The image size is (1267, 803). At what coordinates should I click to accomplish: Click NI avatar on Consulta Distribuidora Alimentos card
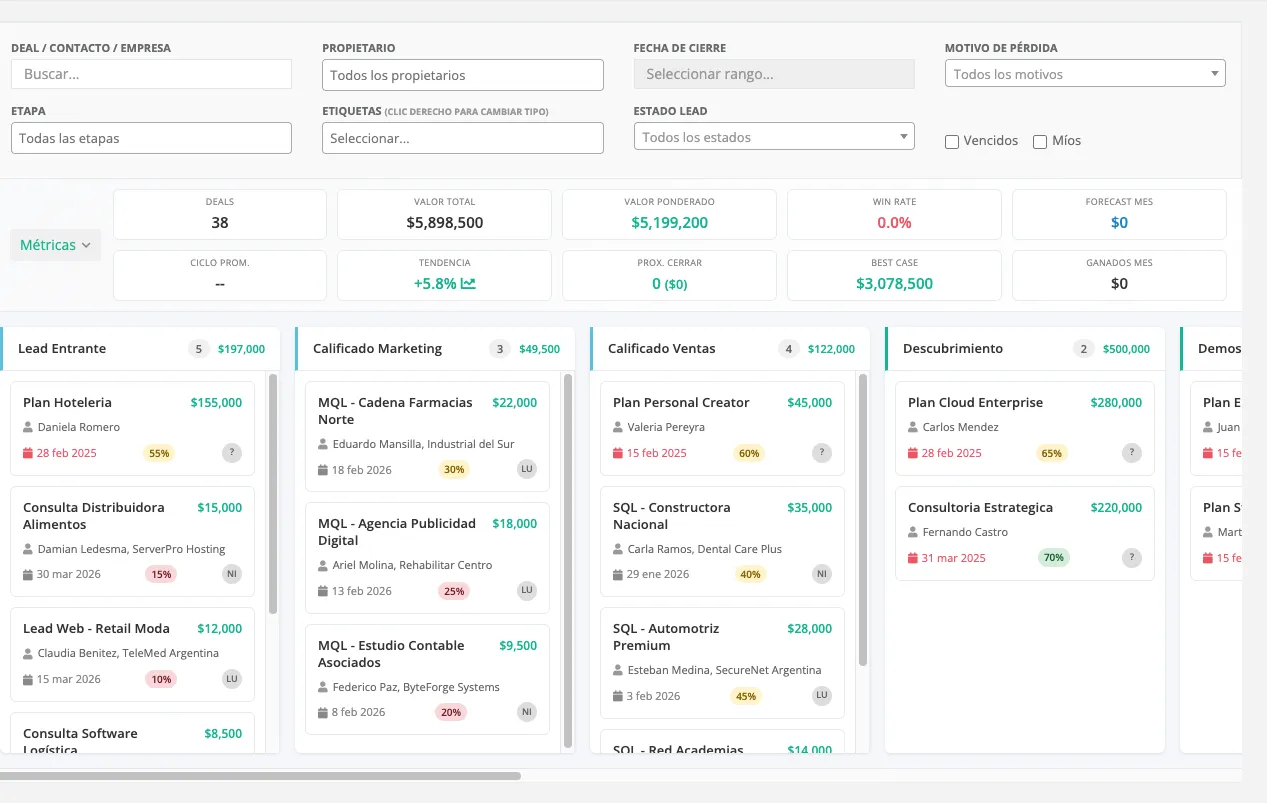(232, 574)
